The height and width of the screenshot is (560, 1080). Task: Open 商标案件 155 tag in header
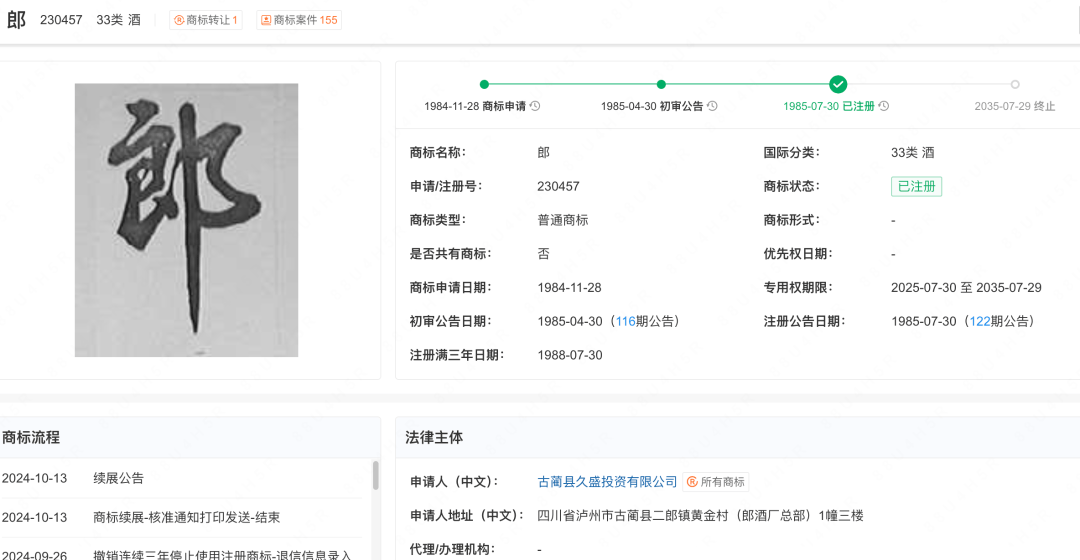[299, 20]
